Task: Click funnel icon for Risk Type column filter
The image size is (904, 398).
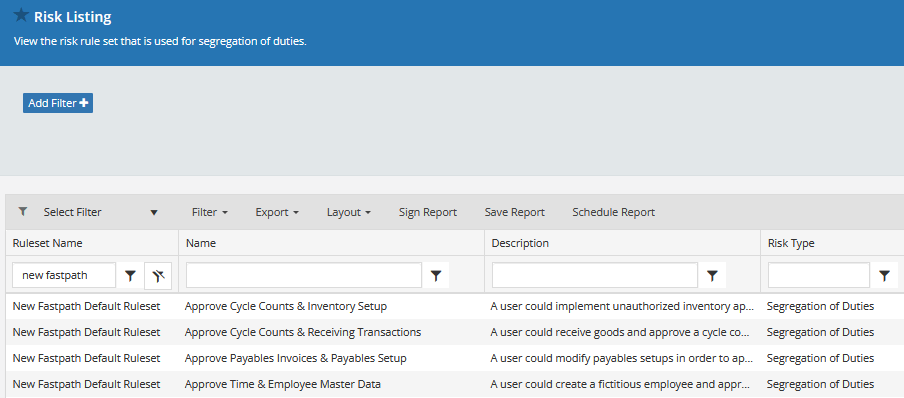Action: 885,276
